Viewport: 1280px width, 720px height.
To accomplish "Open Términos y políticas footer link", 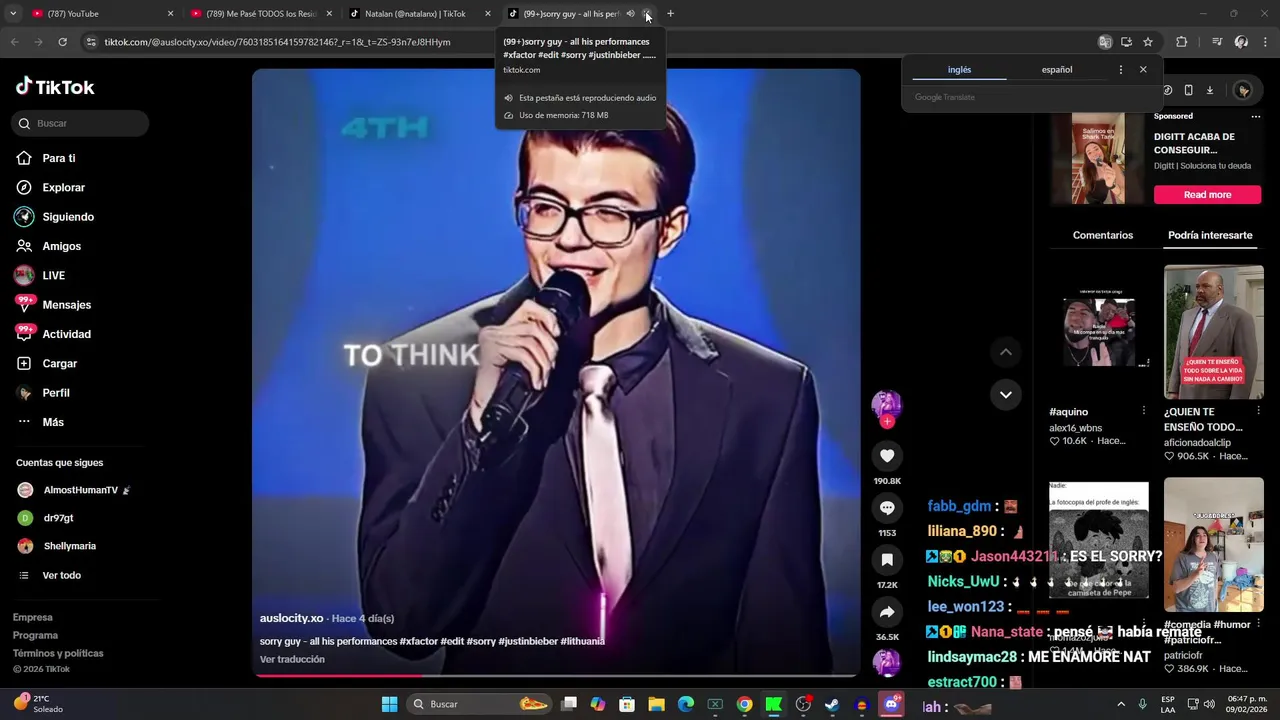I will coord(58,653).
